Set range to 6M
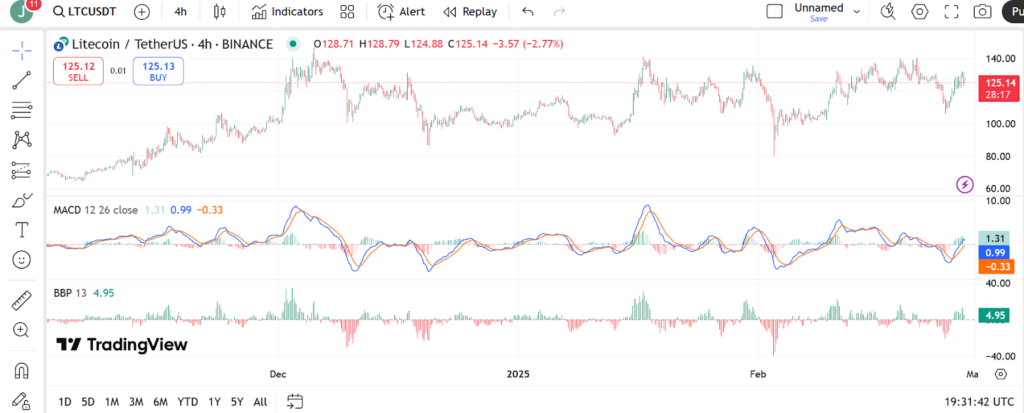1024x413 pixels. pos(161,401)
